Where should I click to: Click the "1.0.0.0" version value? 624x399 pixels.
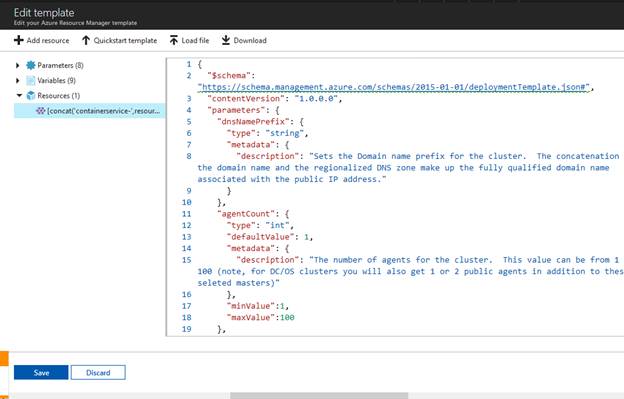[x=317, y=99]
